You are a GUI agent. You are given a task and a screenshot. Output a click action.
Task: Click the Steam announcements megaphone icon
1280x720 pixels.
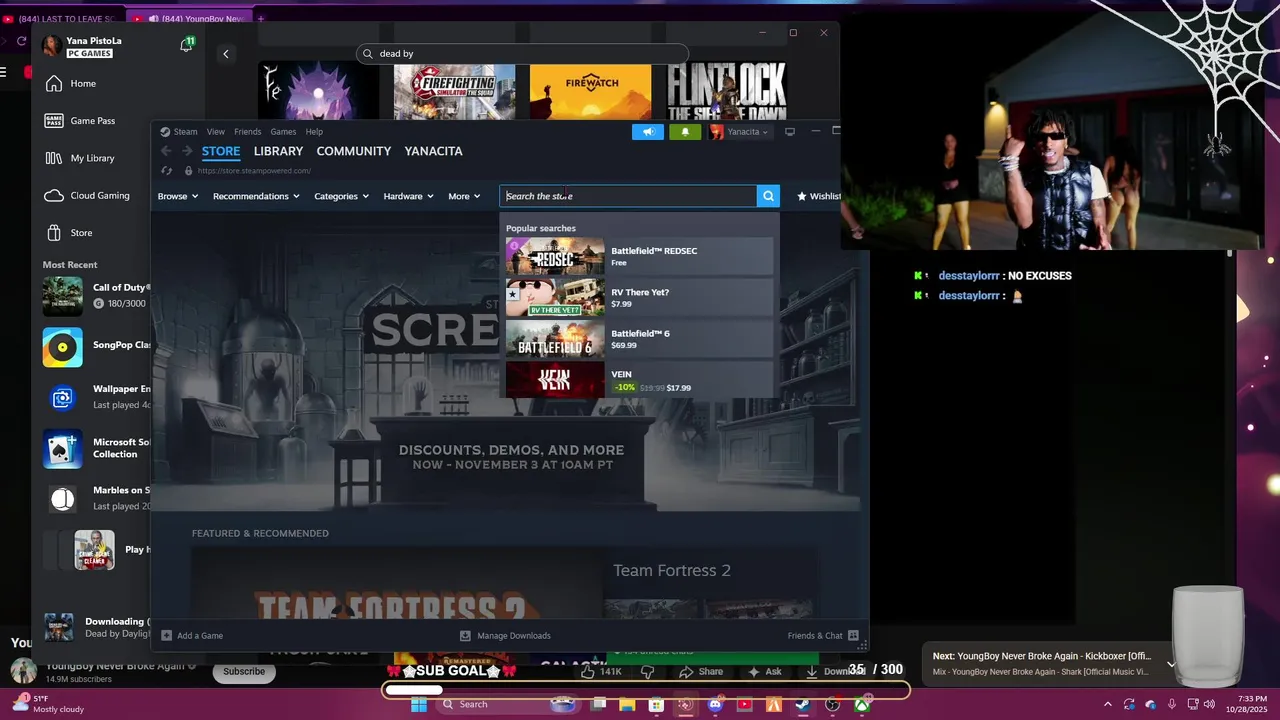pyautogui.click(x=648, y=132)
